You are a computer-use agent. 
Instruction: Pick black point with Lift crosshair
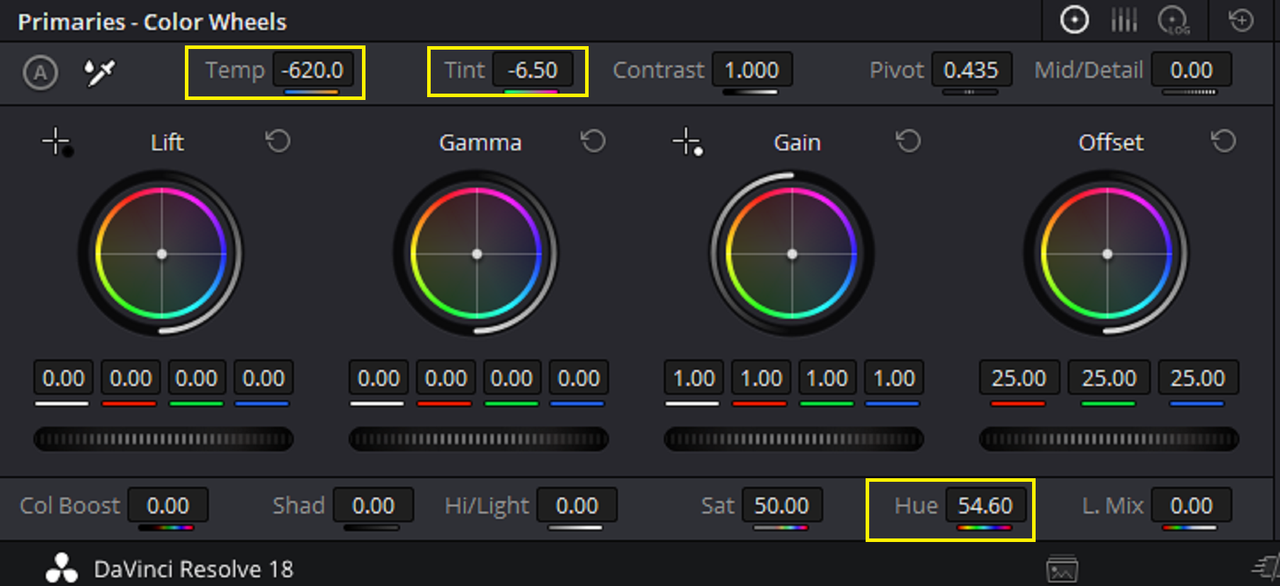pos(56,143)
